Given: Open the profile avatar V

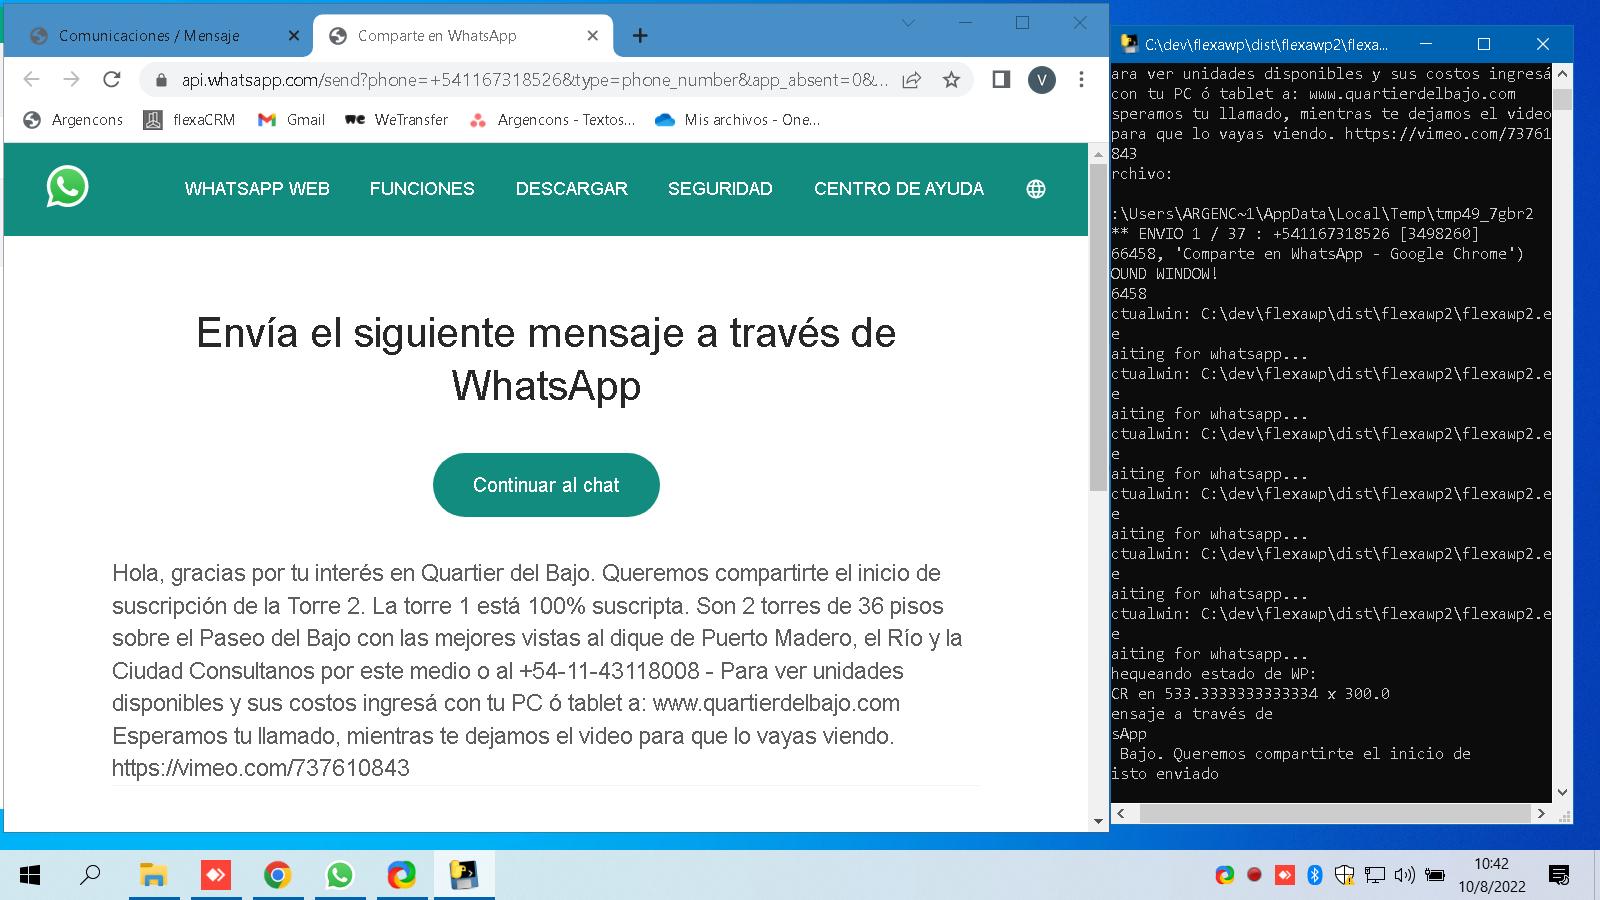Looking at the screenshot, I should [x=1042, y=80].
